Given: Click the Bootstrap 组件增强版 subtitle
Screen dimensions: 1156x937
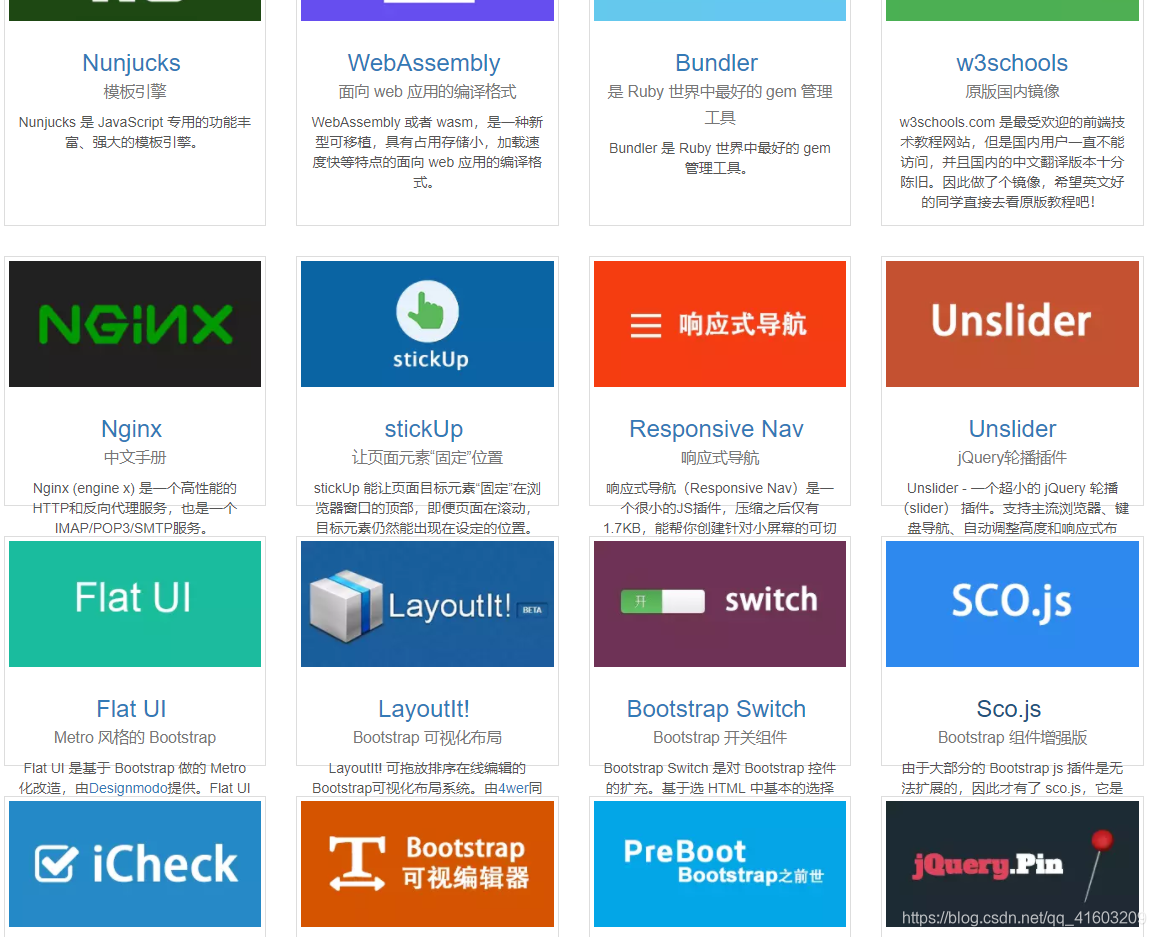Looking at the screenshot, I should 1012,737.
